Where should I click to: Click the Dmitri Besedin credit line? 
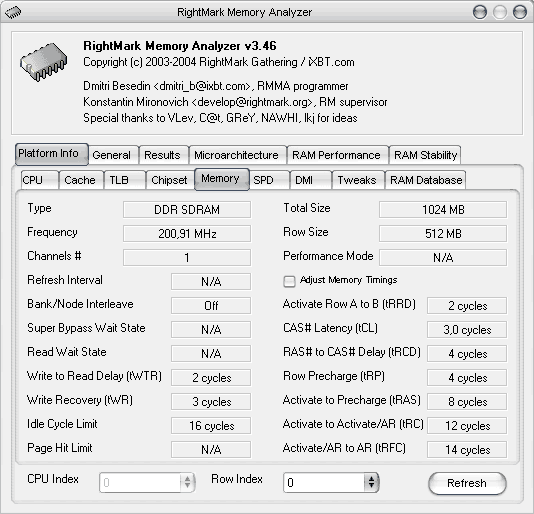216,86
